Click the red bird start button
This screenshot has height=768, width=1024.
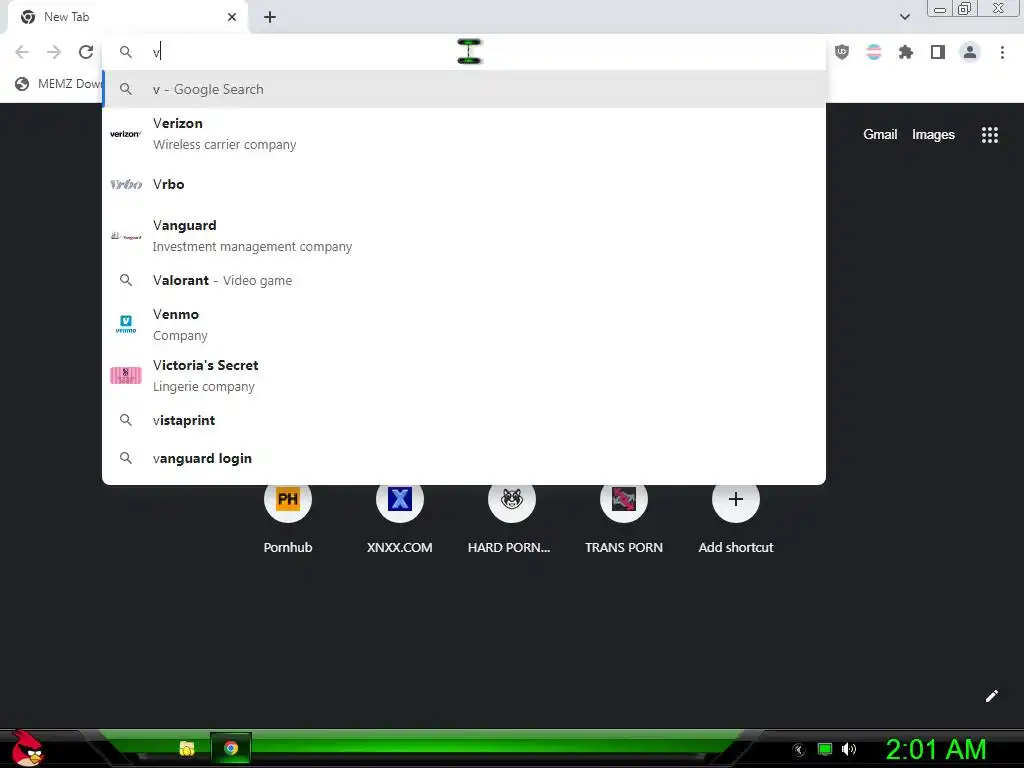point(27,748)
